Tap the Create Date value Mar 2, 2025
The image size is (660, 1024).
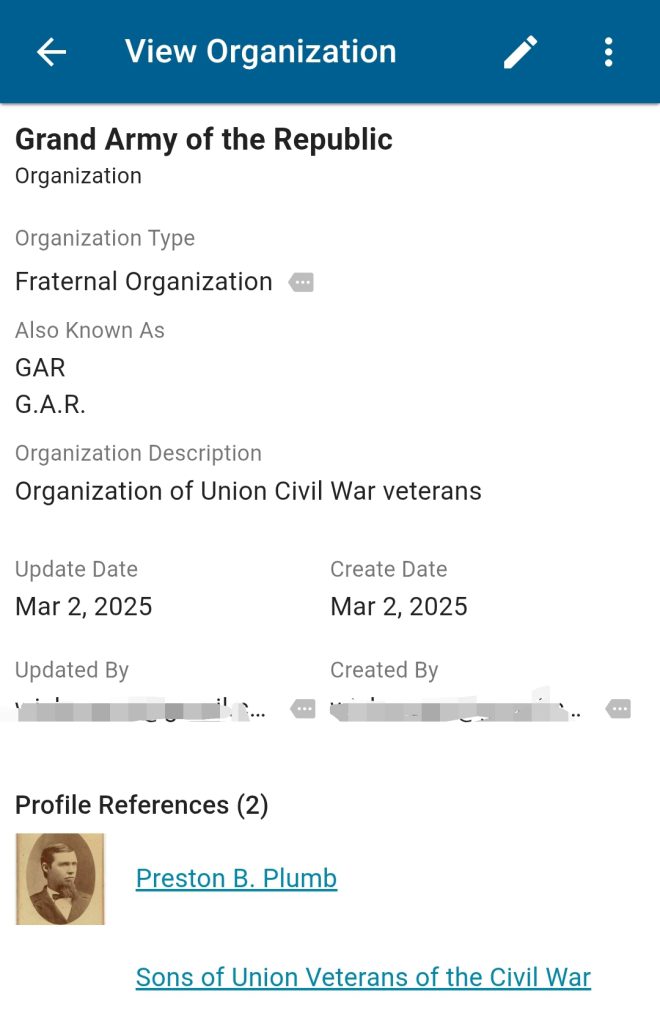(399, 607)
